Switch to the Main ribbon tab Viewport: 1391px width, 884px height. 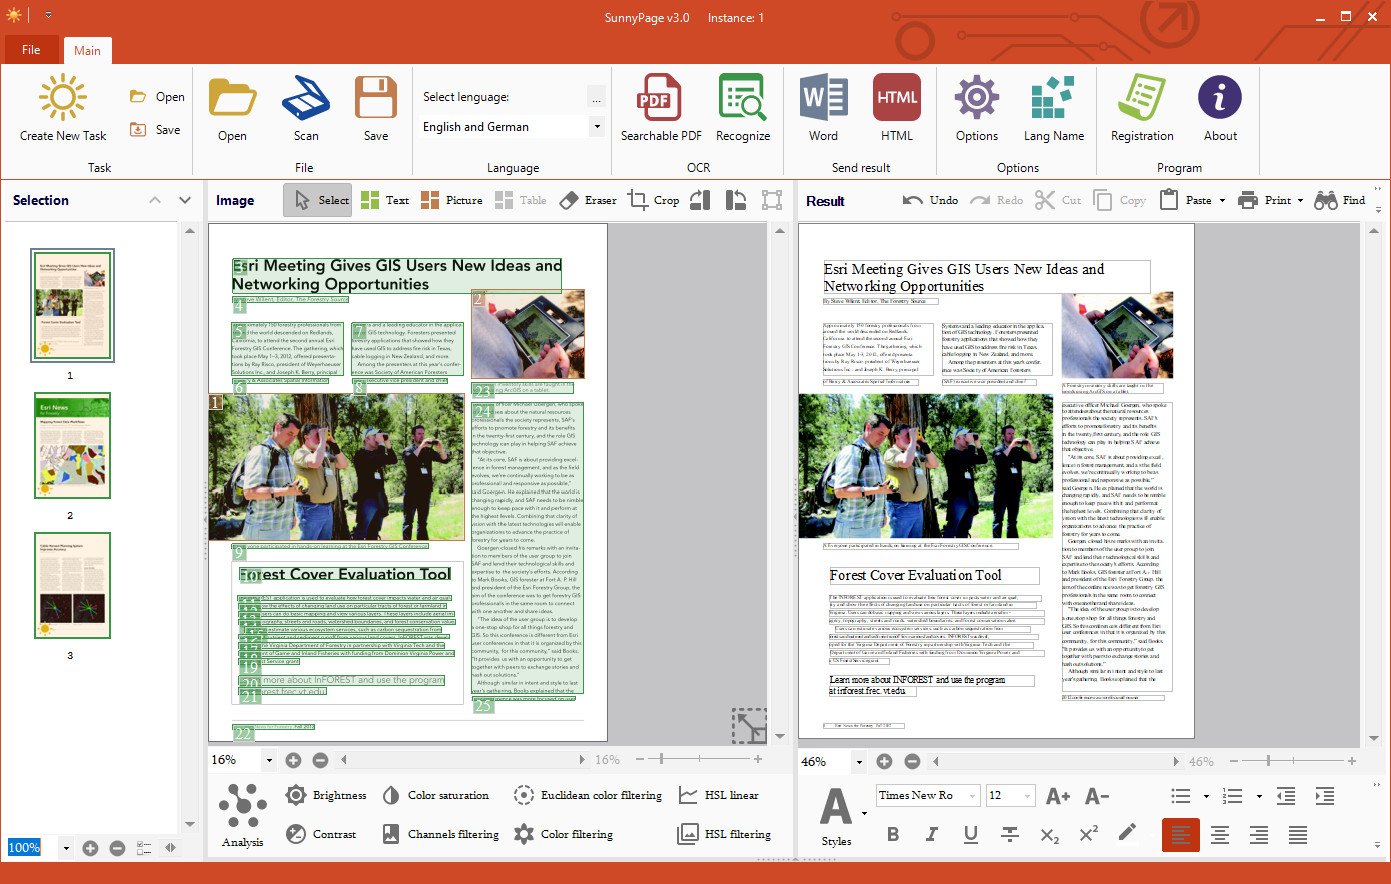point(87,50)
